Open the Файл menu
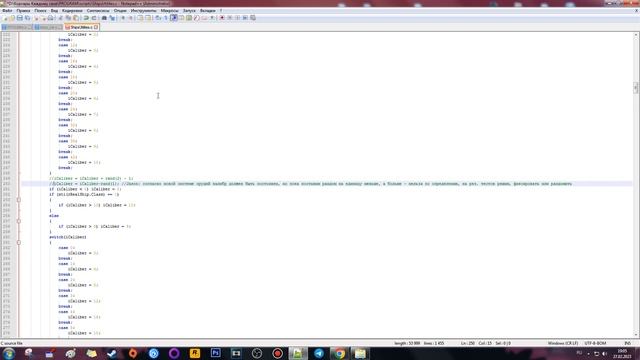640x360 pixels. click(x=7, y=11)
